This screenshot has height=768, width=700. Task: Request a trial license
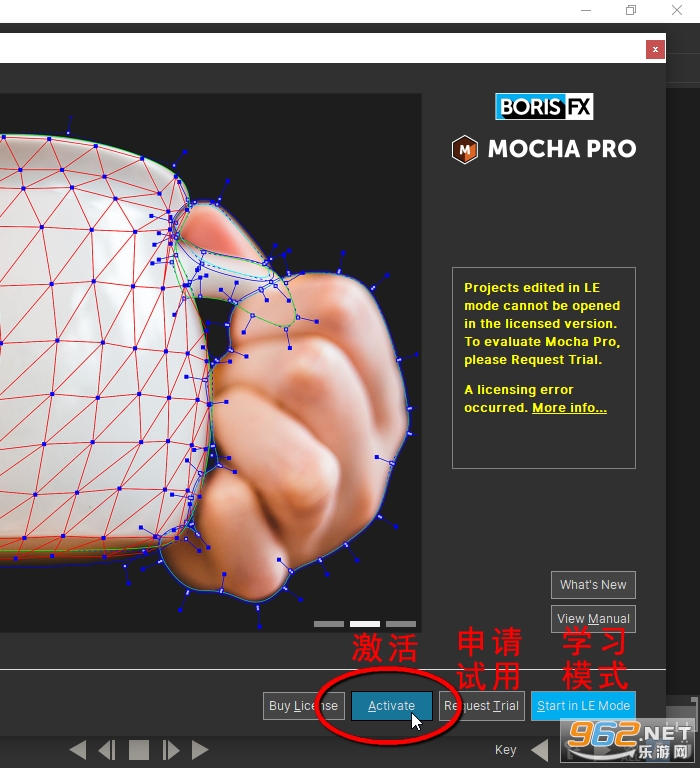482,706
